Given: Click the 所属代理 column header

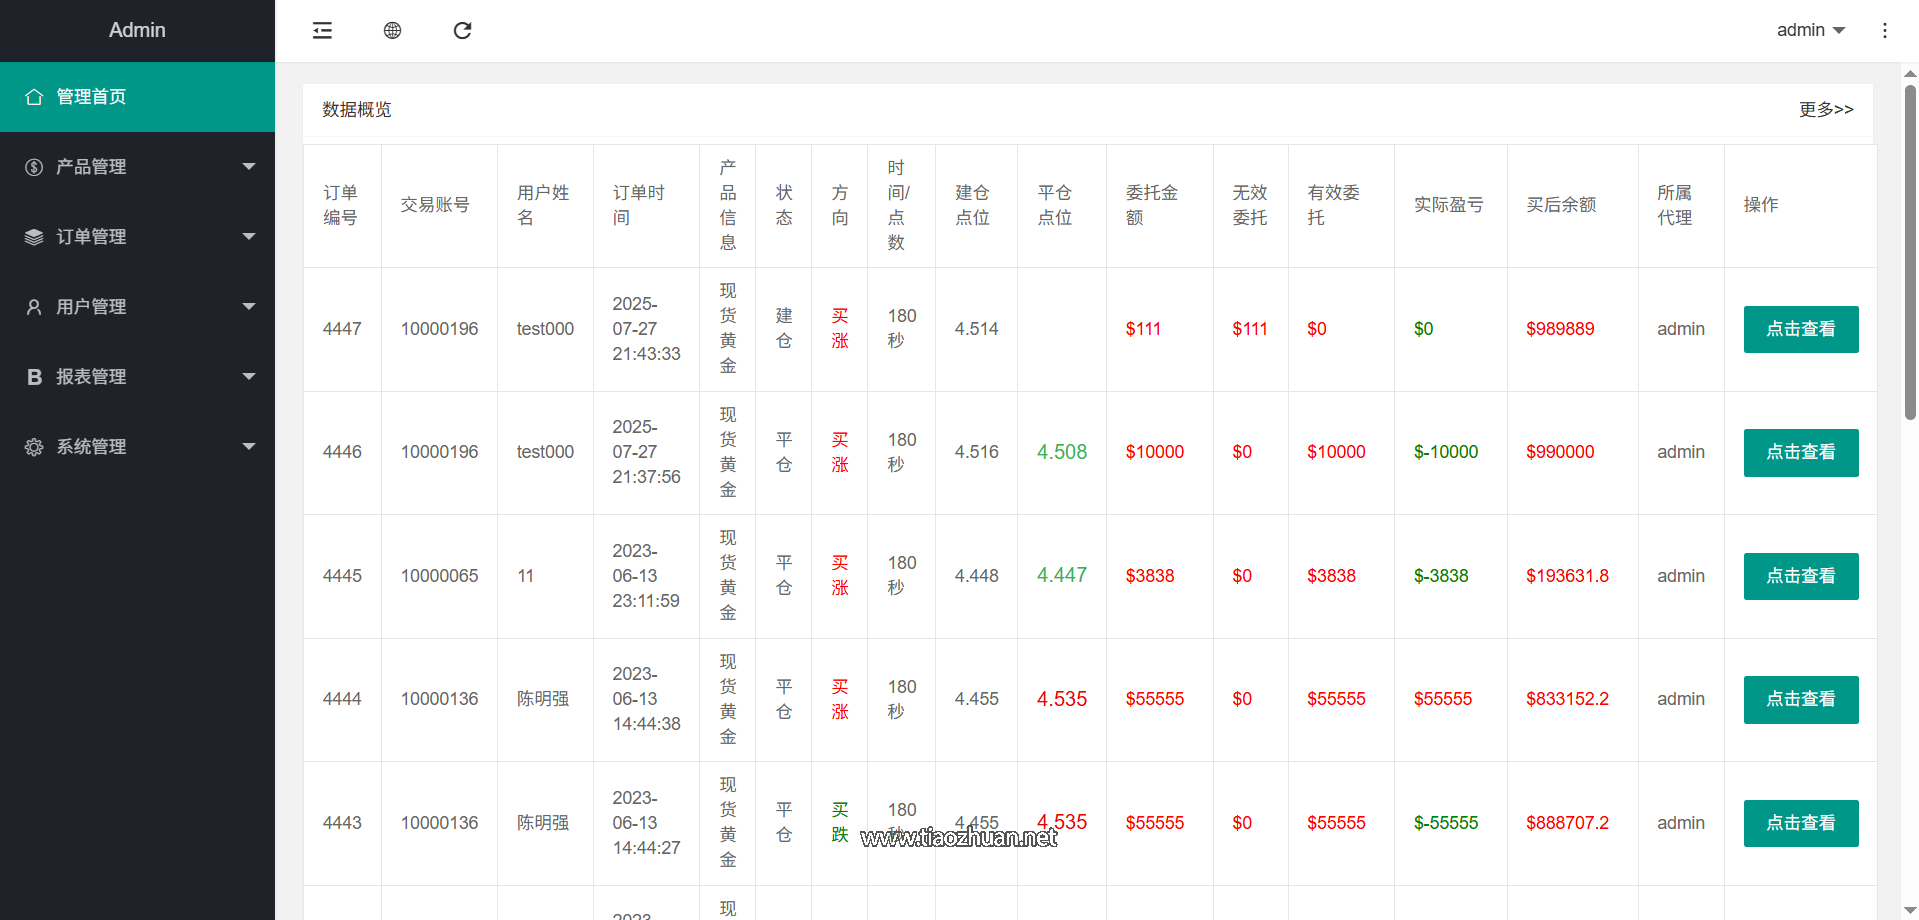Looking at the screenshot, I should click(1675, 205).
